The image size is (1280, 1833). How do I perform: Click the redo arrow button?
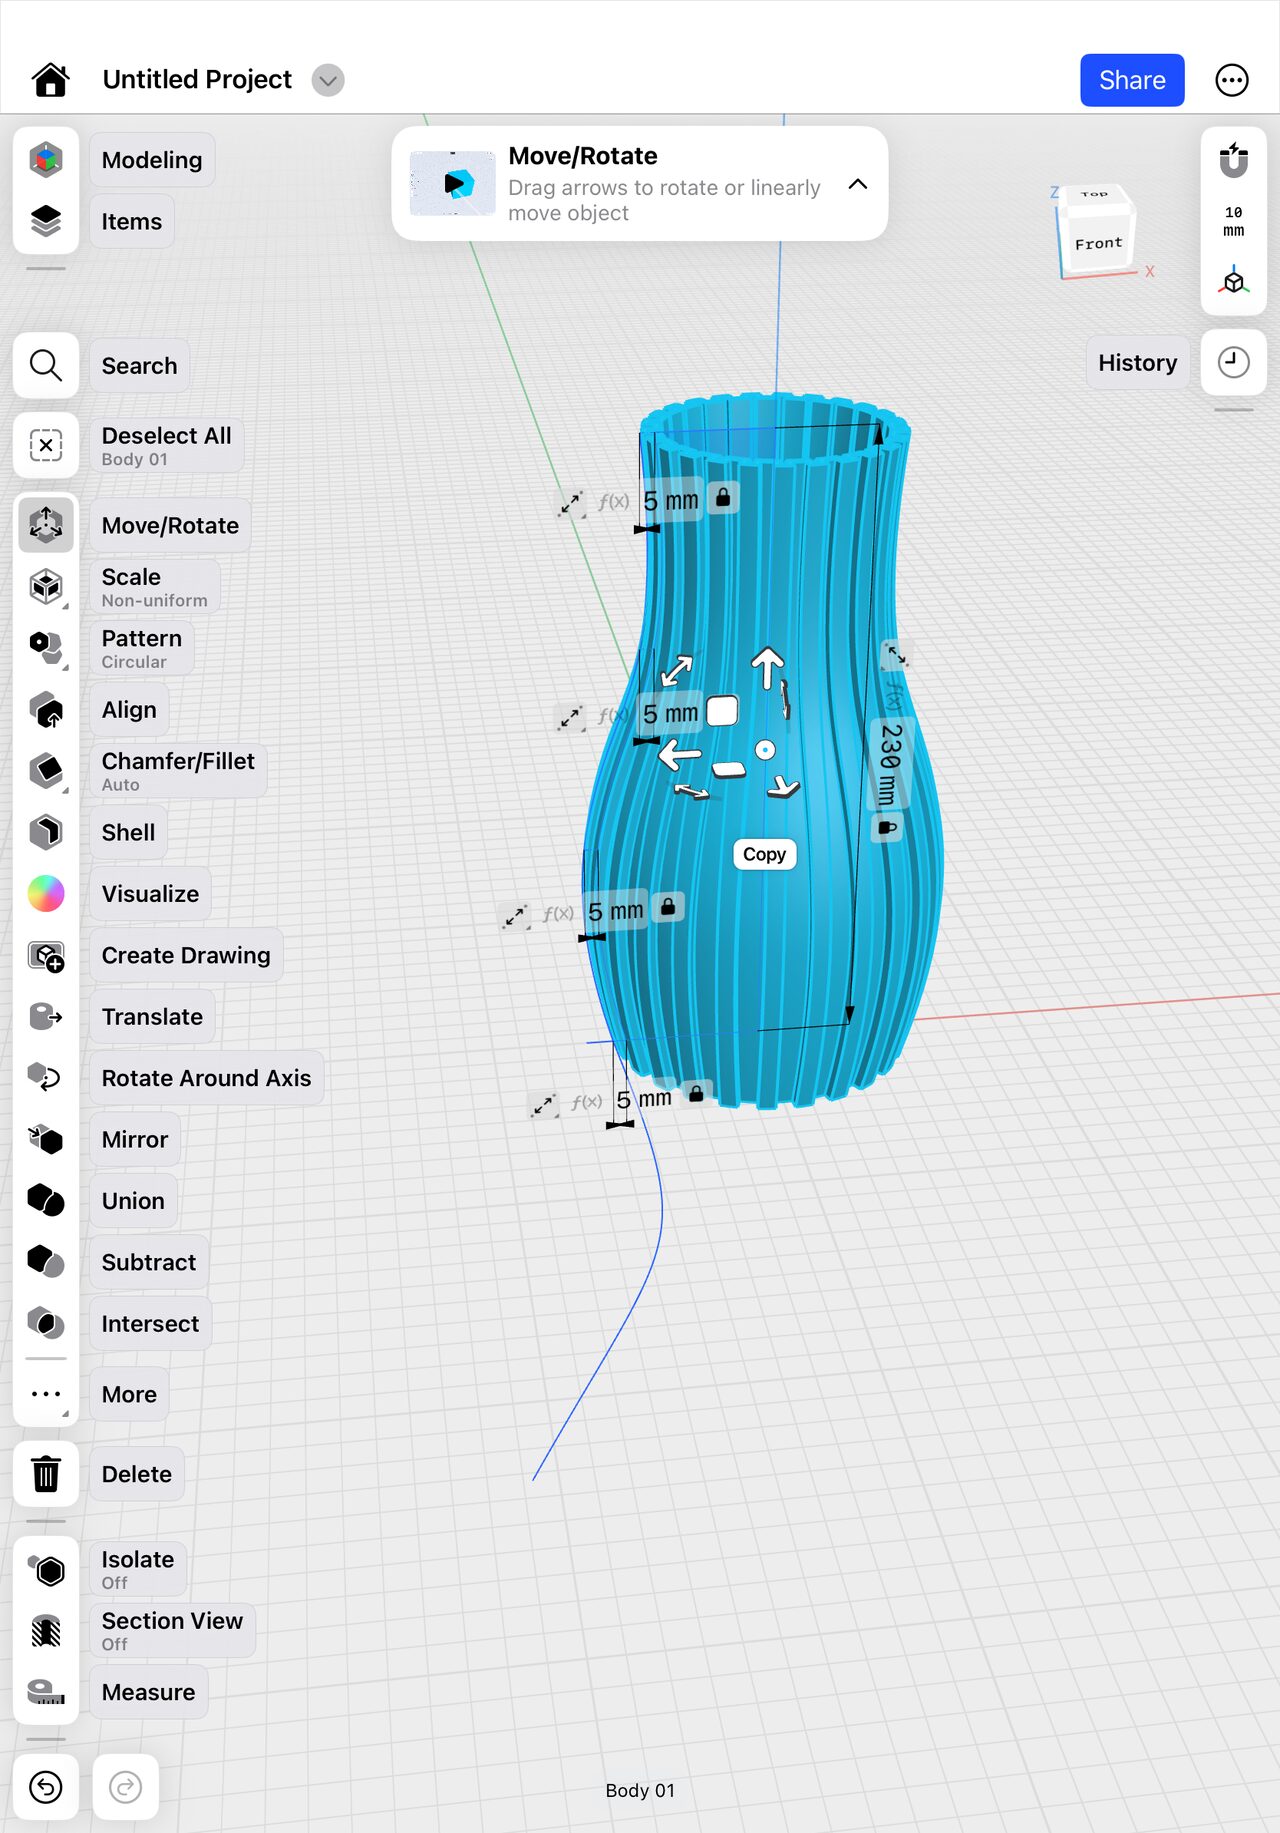[x=126, y=1787]
